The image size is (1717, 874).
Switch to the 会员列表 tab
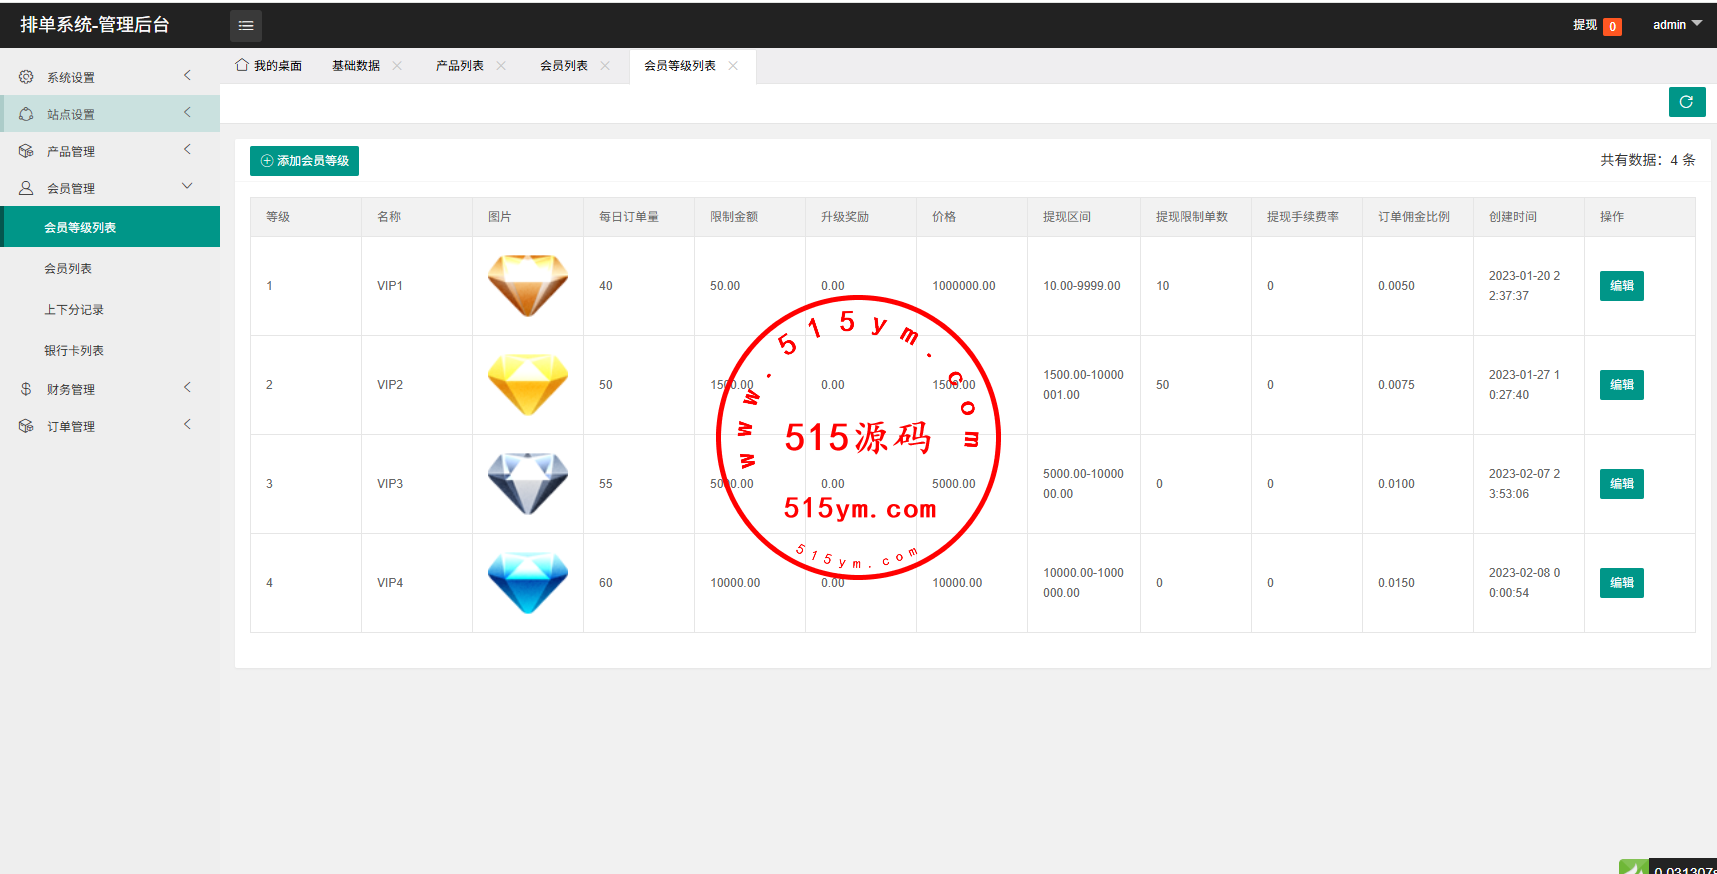pyautogui.click(x=563, y=66)
